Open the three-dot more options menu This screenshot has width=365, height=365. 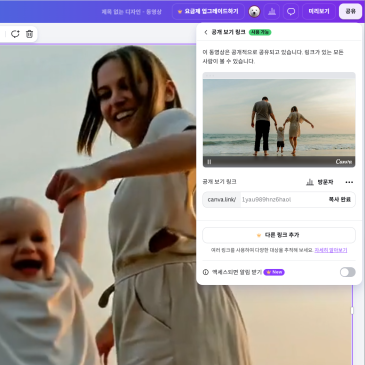coord(349,182)
